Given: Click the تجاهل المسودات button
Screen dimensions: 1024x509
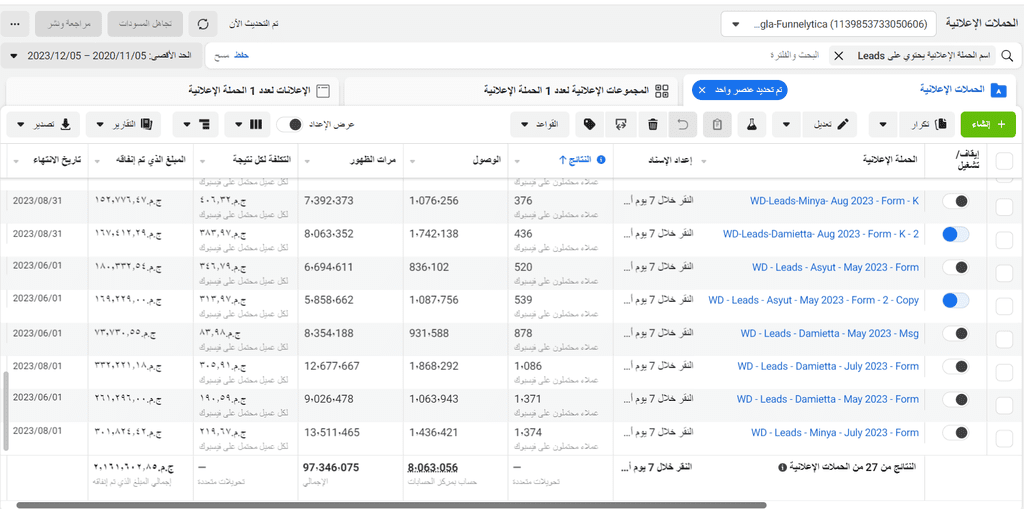Looking at the screenshot, I should pos(145,24).
